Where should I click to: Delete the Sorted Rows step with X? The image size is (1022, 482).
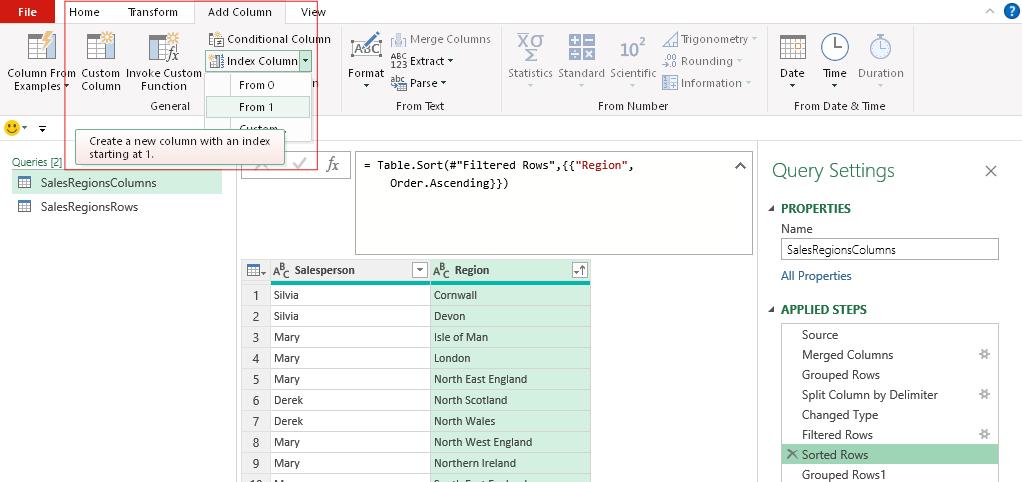792,455
